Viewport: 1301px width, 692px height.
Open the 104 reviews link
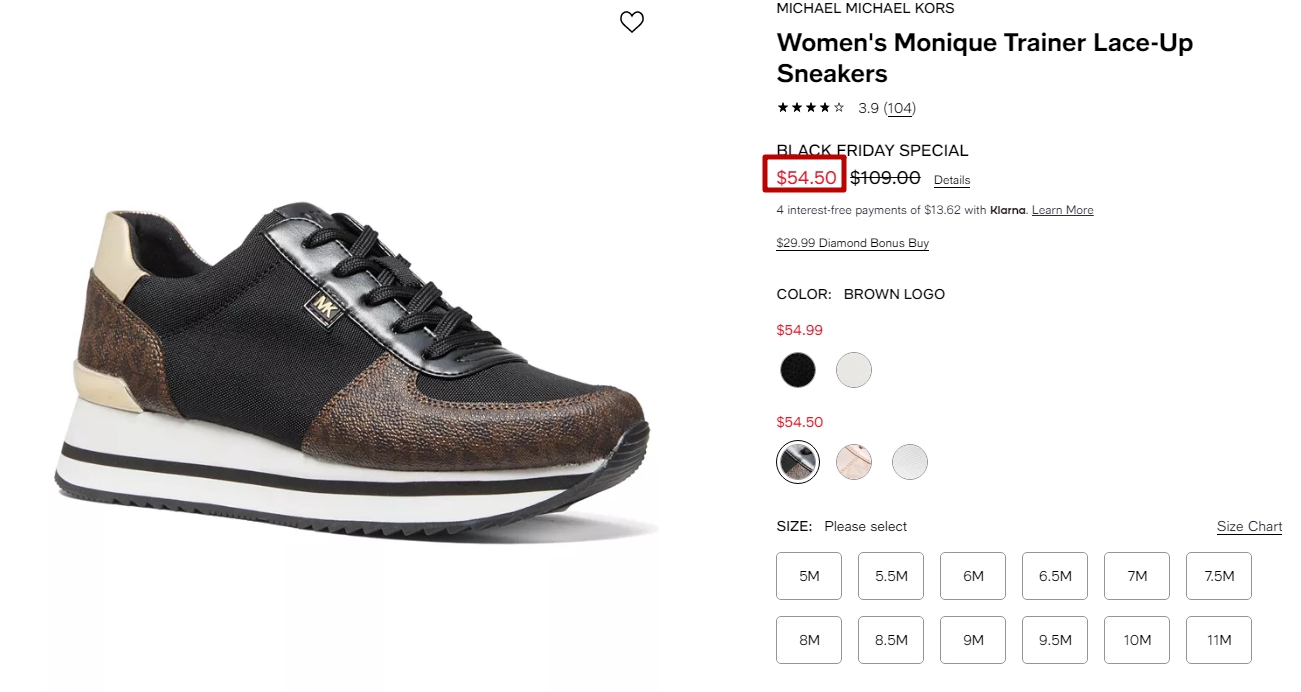pos(900,108)
